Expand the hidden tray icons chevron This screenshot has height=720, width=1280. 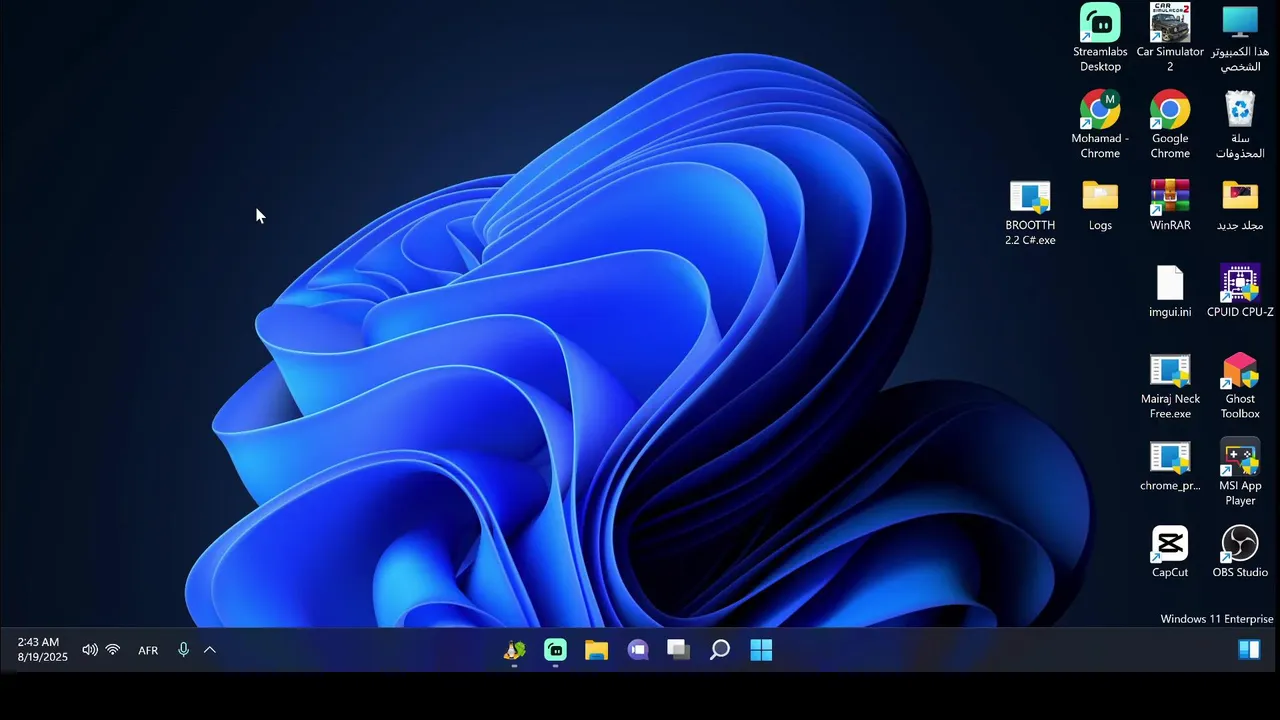[210, 650]
